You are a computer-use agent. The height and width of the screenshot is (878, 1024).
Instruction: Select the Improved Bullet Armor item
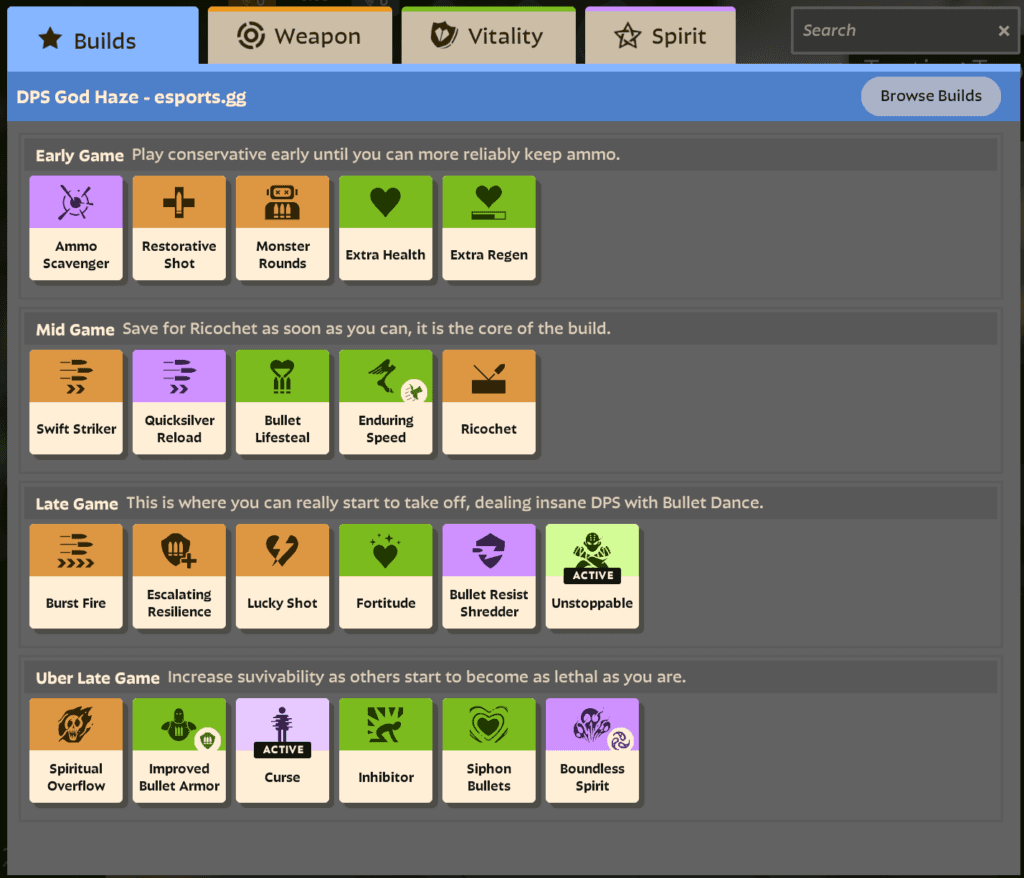179,750
